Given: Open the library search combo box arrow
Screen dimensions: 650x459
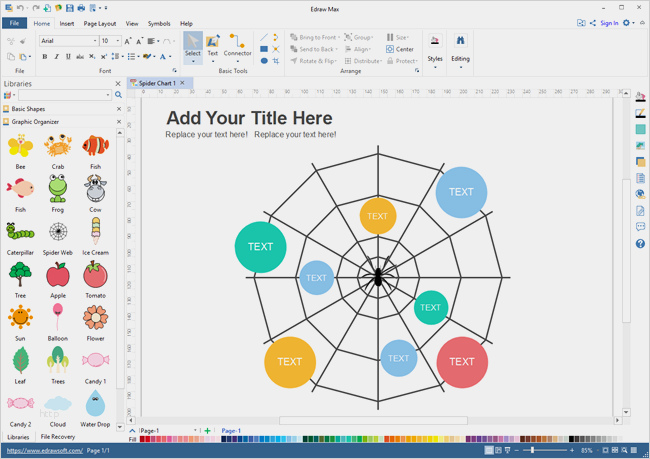Looking at the screenshot, I should pos(108,95).
